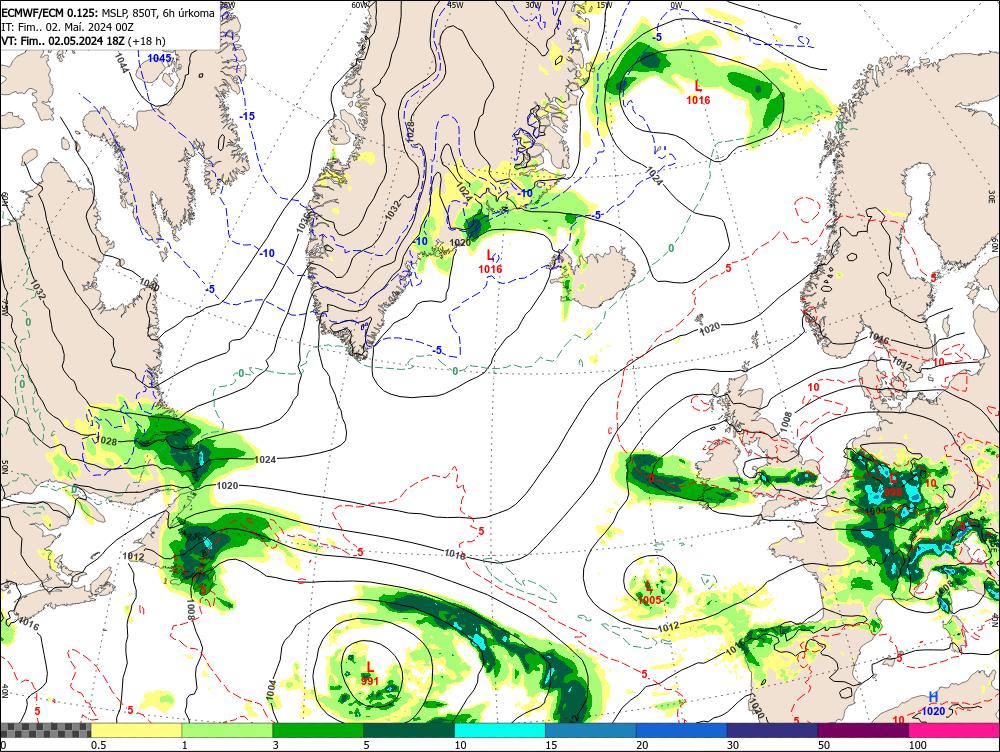Select the dark green 5–10 legend band
This screenshot has height=752, width=1000.
pyautogui.click(x=409, y=730)
